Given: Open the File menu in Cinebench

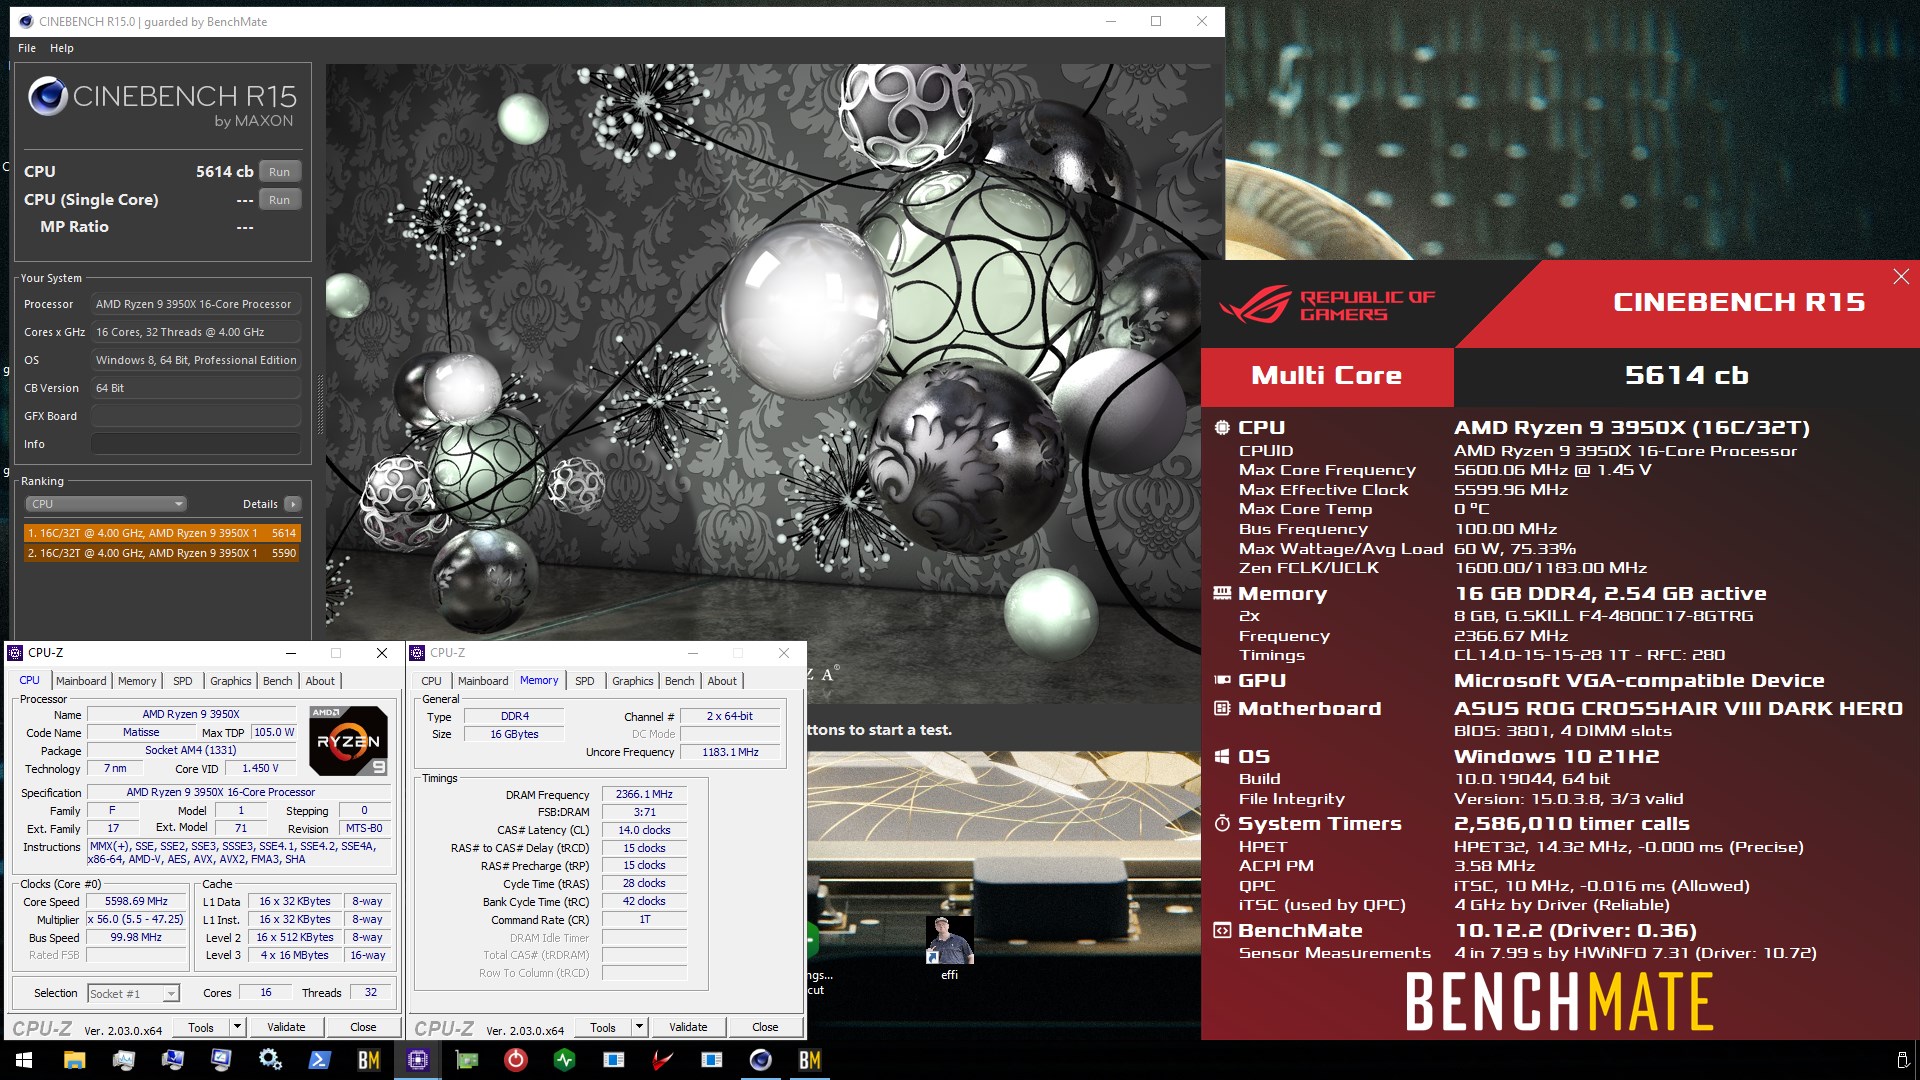Looking at the screenshot, I should (x=27, y=48).
